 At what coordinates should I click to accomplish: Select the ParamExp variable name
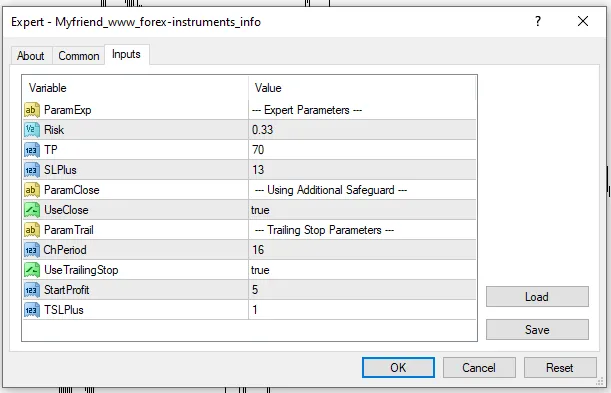click(67, 110)
